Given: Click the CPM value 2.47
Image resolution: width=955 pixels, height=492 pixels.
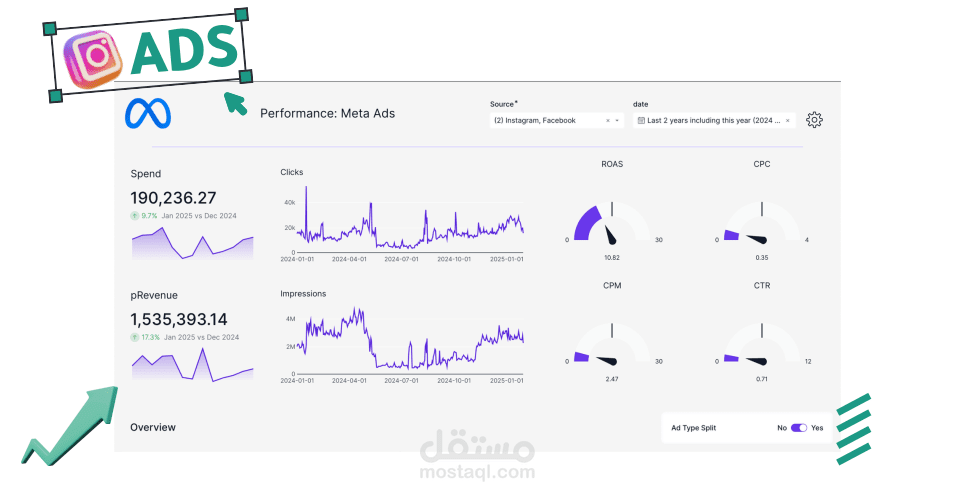Looking at the screenshot, I should [612, 379].
